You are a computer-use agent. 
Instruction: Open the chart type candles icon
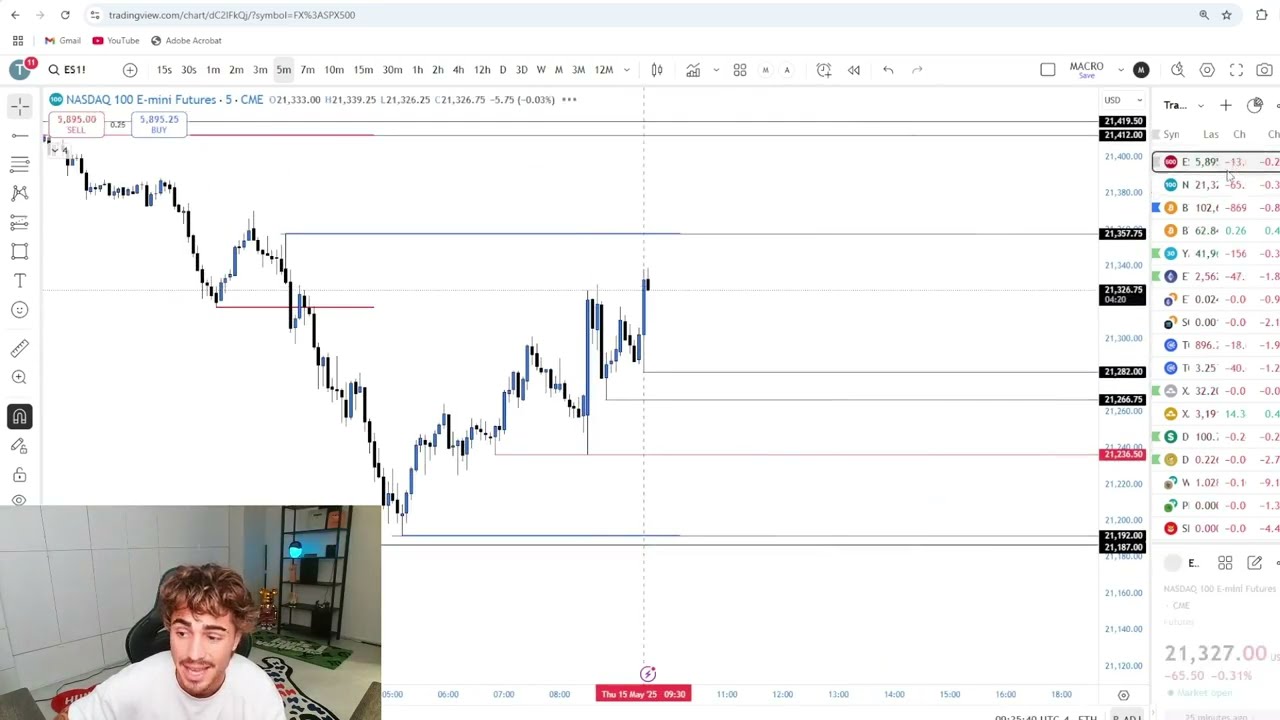[657, 70]
